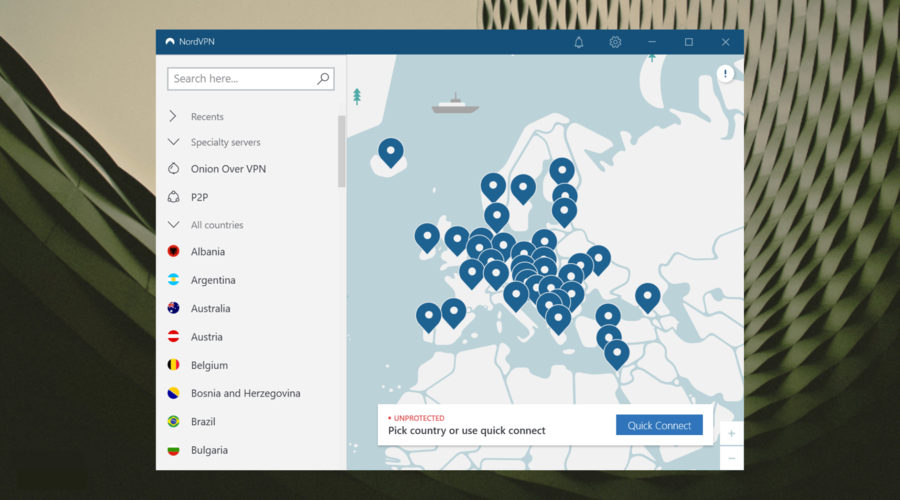Click the search magnifier icon
The image size is (900, 500).
coord(323,79)
